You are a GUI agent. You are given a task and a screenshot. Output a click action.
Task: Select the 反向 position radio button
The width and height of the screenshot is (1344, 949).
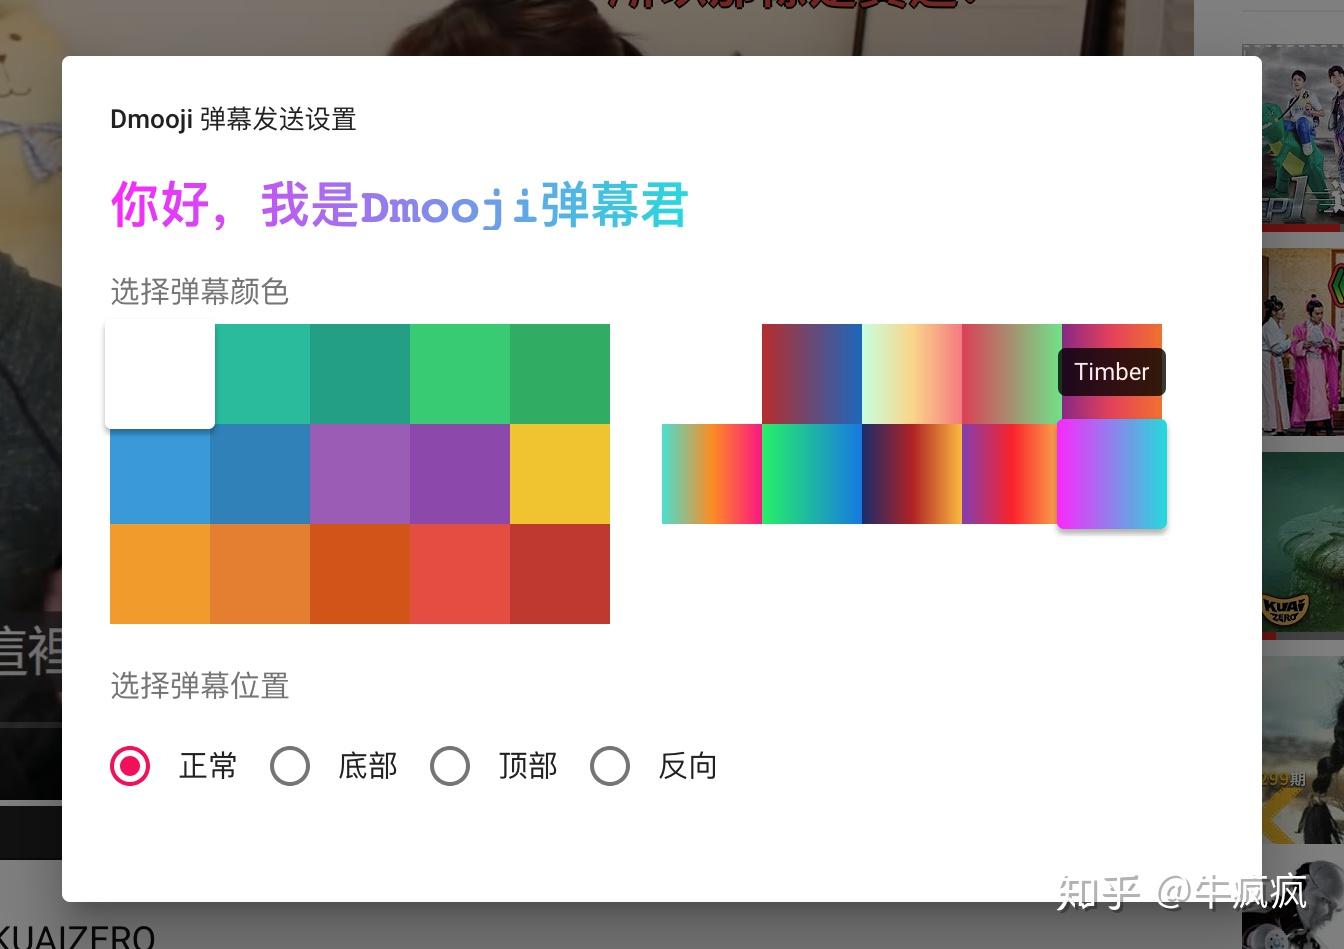click(610, 766)
